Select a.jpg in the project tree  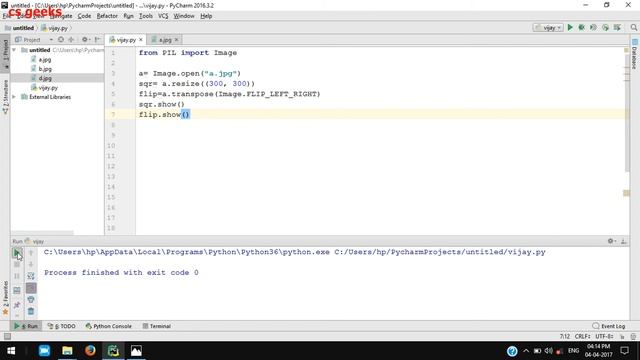44,60
